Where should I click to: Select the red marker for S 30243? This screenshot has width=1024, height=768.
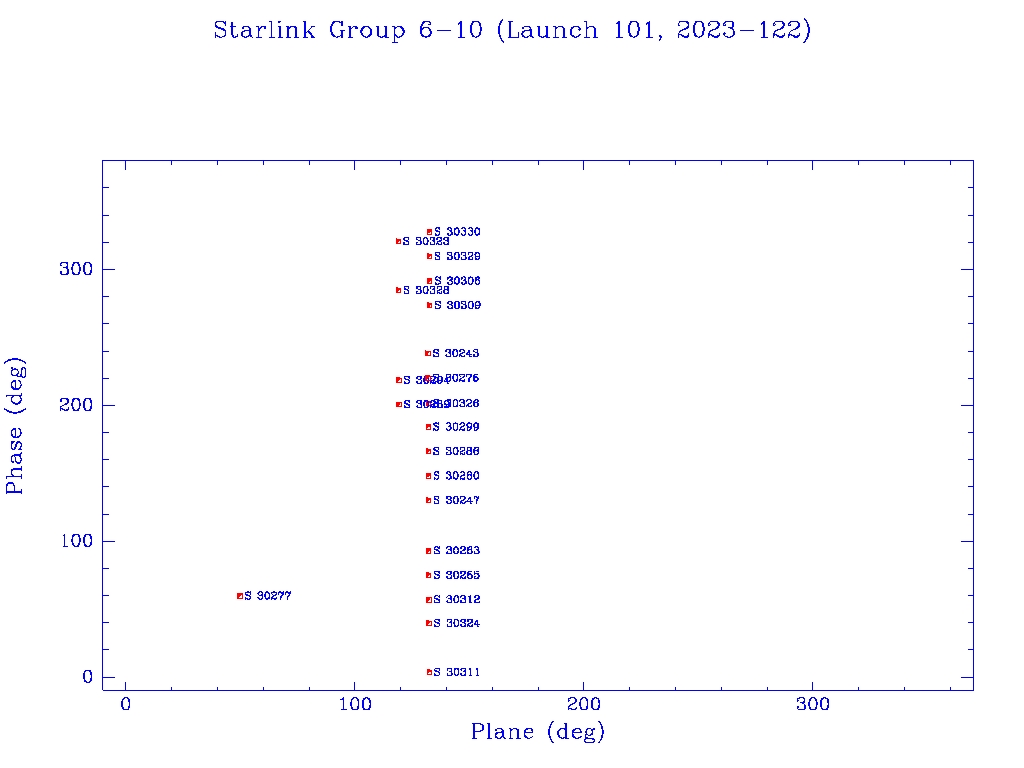tap(428, 353)
